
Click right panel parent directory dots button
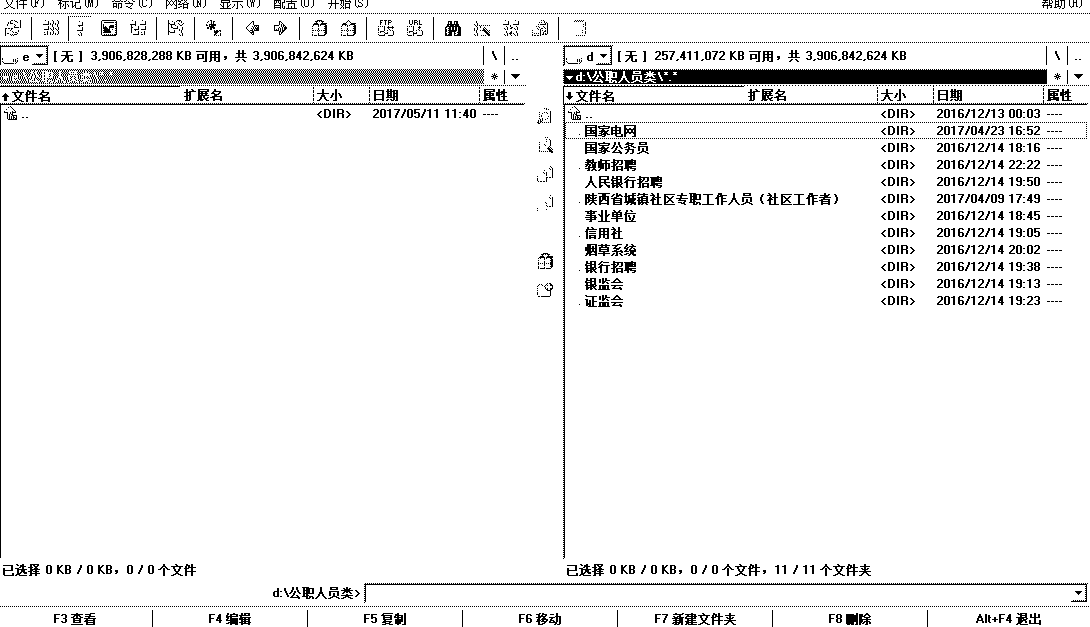coord(1078,56)
